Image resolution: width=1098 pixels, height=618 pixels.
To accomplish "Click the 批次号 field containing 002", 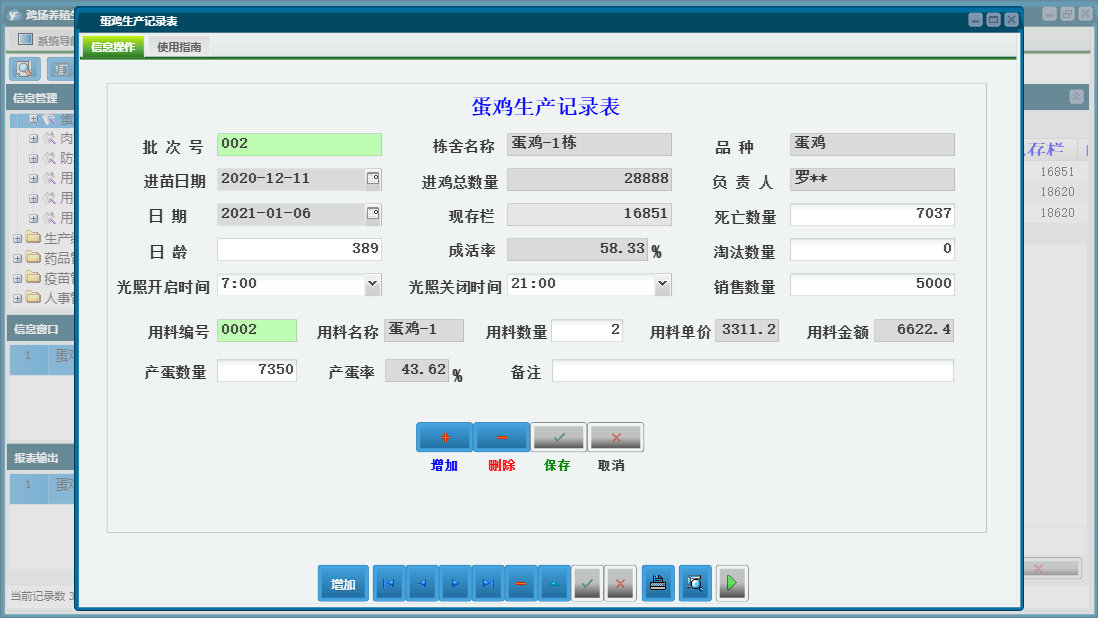I will click(x=299, y=144).
